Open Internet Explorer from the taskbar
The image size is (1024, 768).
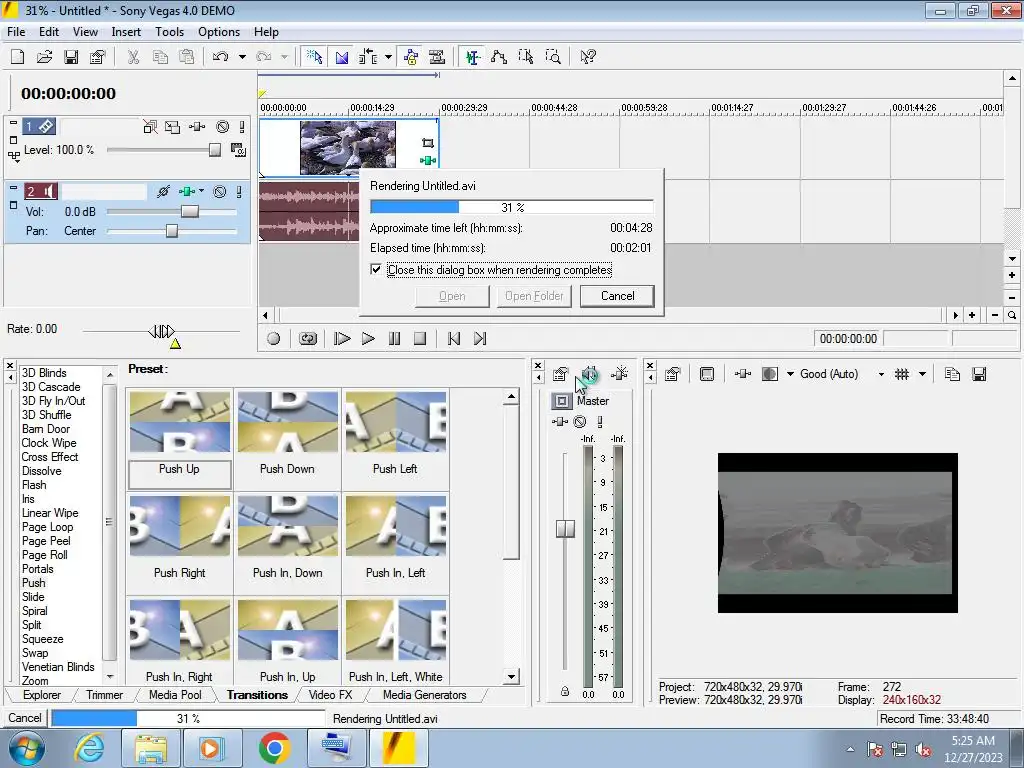(x=89, y=748)
